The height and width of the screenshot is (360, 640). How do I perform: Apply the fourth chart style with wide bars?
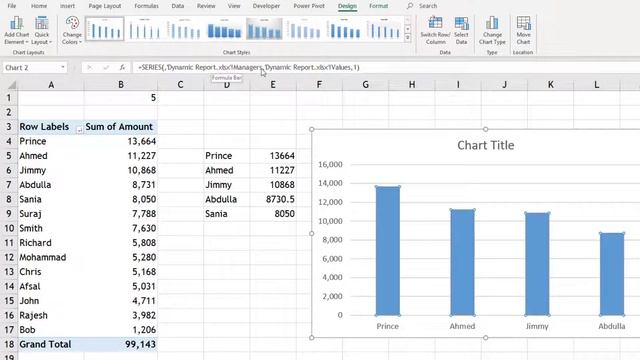point(224,29)
